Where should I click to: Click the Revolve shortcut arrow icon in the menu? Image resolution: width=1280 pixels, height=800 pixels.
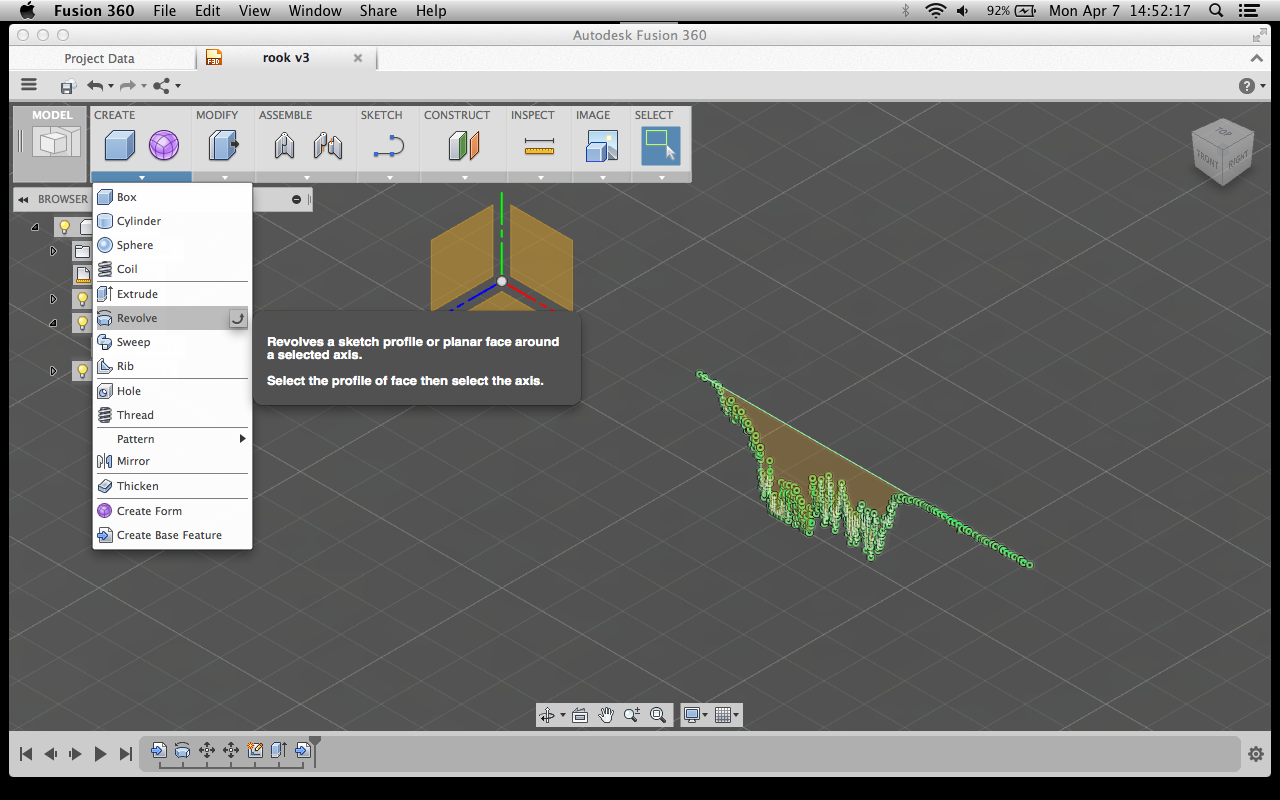237,318
